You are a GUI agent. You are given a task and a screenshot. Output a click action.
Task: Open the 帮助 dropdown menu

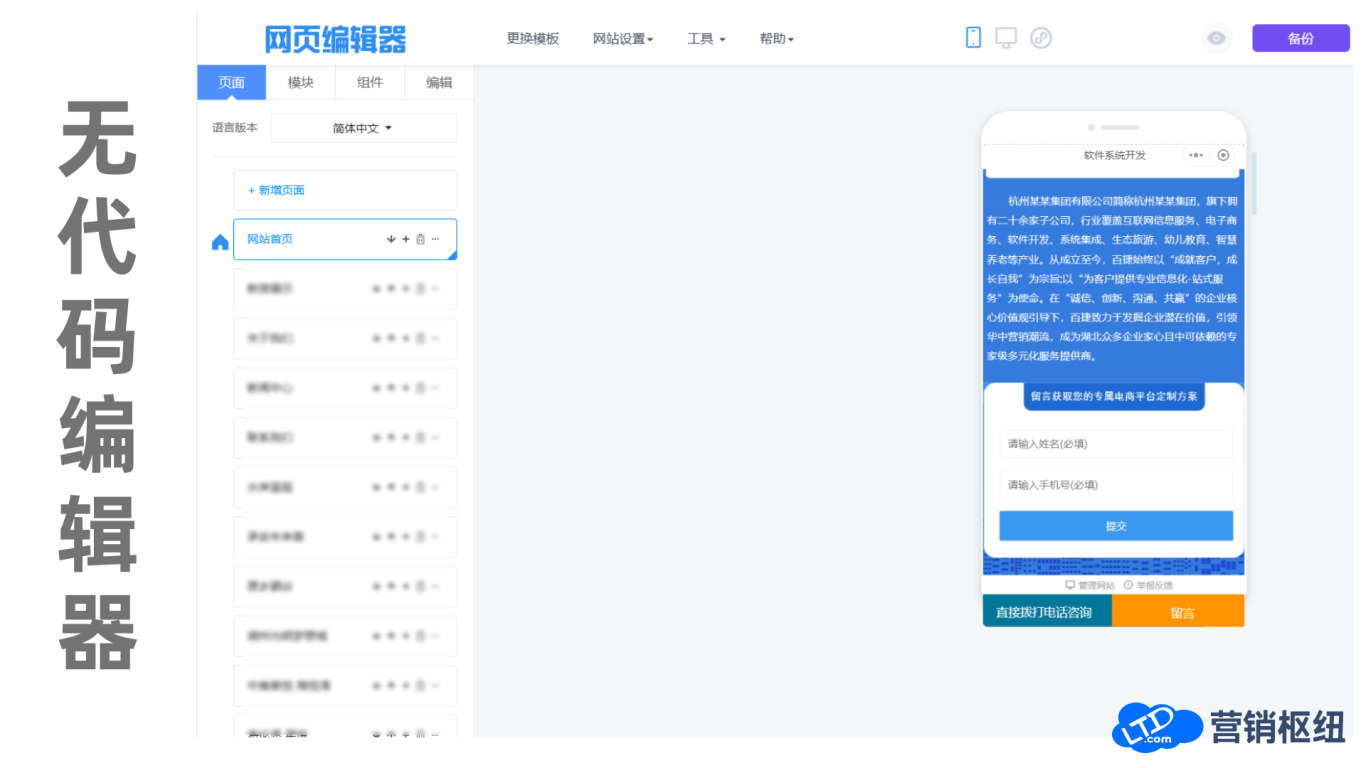pos(777,39)
